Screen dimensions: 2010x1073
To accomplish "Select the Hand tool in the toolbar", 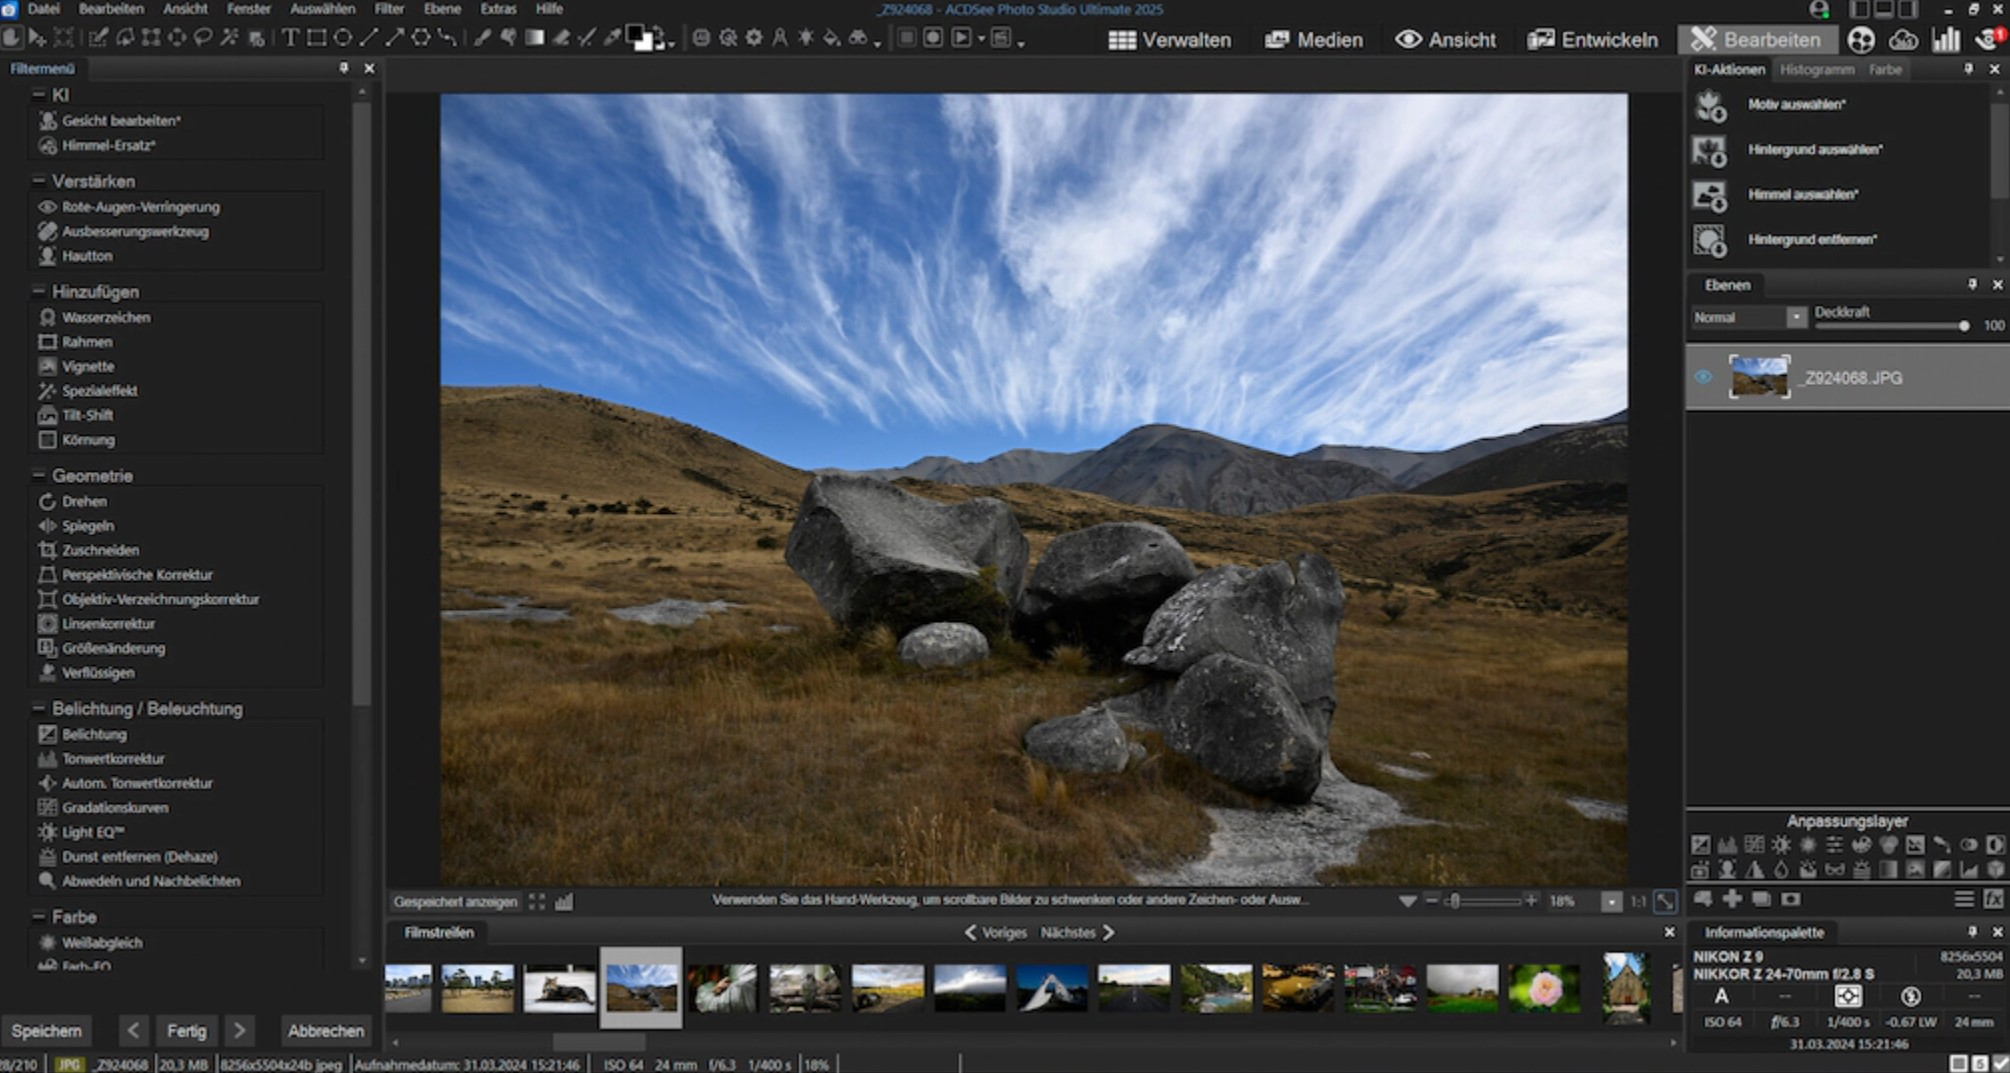I will [11, 38].
